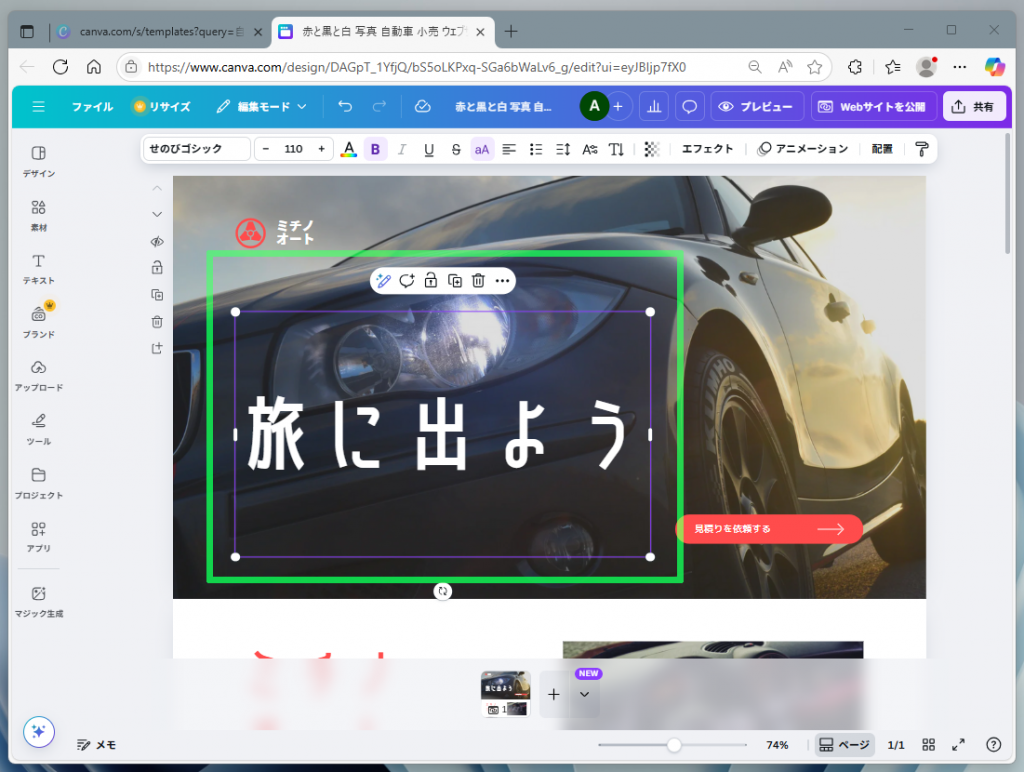The image size is (1024, 772).
Task: Open the spacing adjustment icon in toolbar
Action: click(562, 148)
